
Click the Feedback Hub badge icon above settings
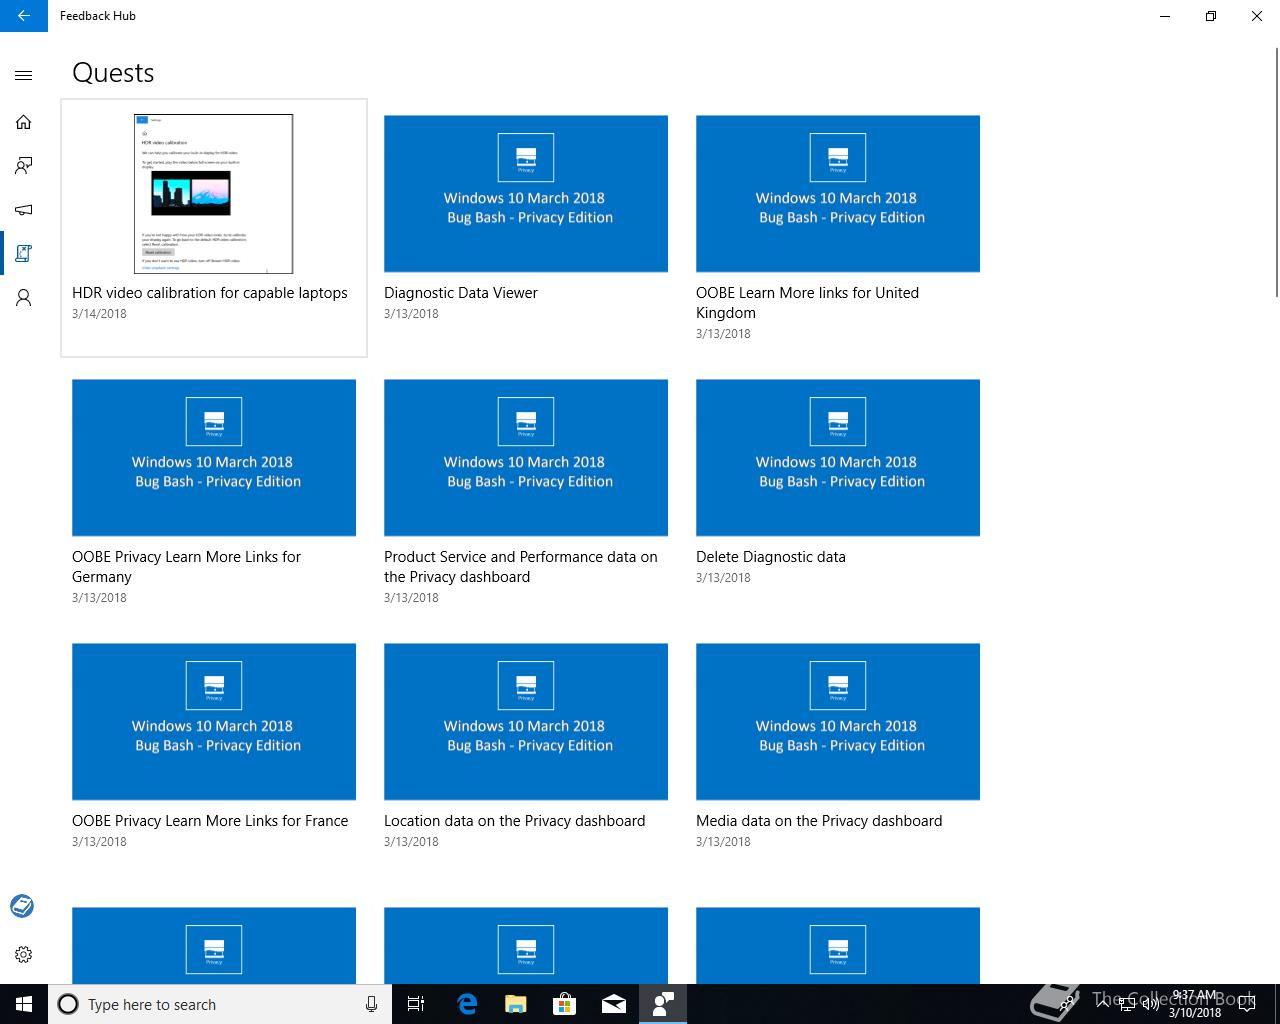pyautogui.click(x=22, y=906)
